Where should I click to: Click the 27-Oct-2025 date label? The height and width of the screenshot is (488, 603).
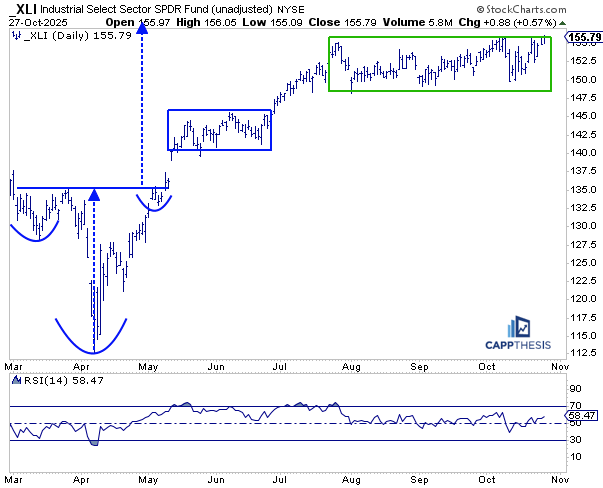pos(38,22)
